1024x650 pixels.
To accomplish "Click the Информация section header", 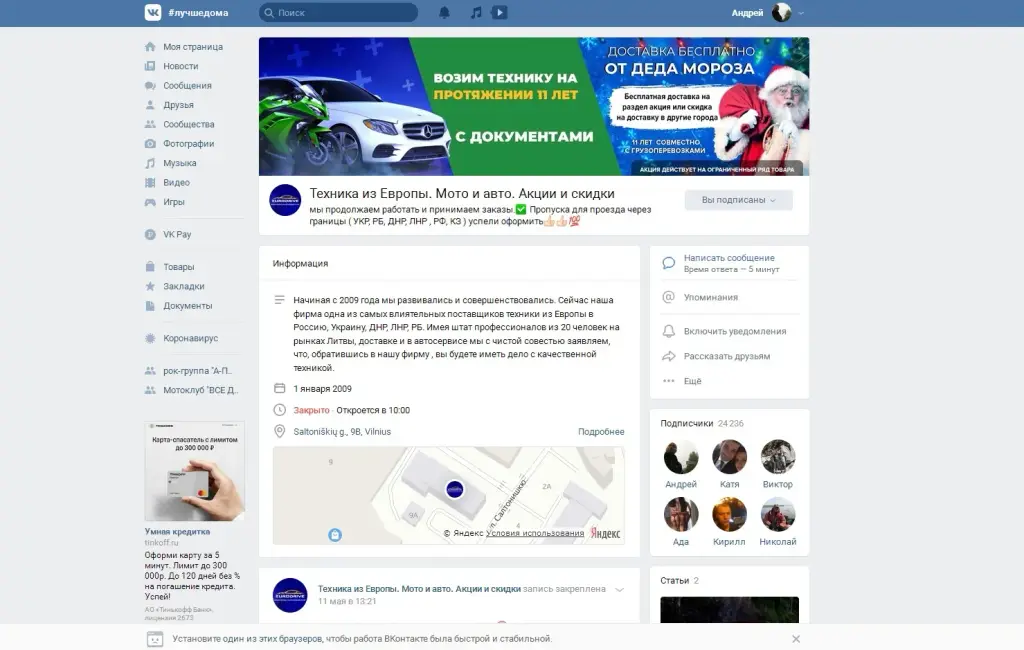I will pos(300,263).
